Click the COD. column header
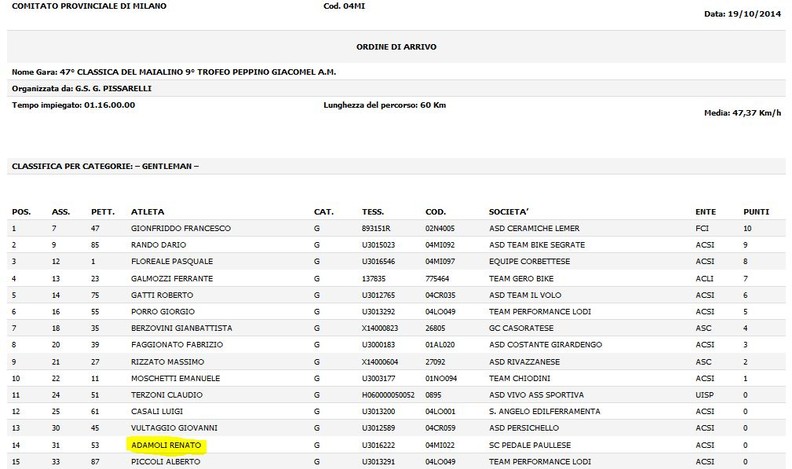 [435, 212]
